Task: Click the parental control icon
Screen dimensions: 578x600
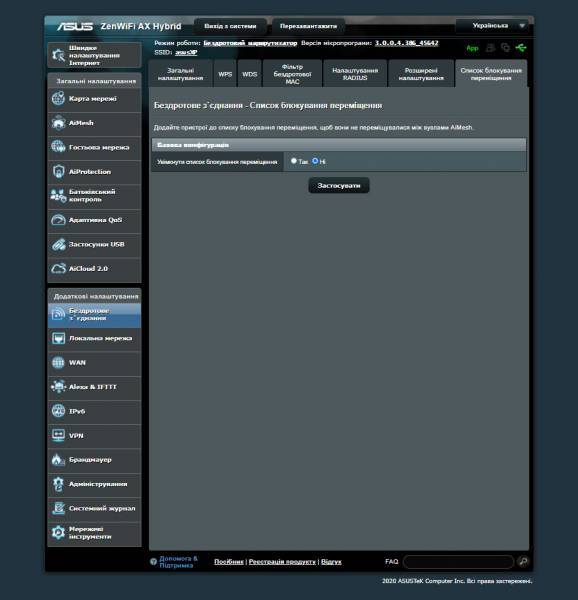Action: point(58,196)
